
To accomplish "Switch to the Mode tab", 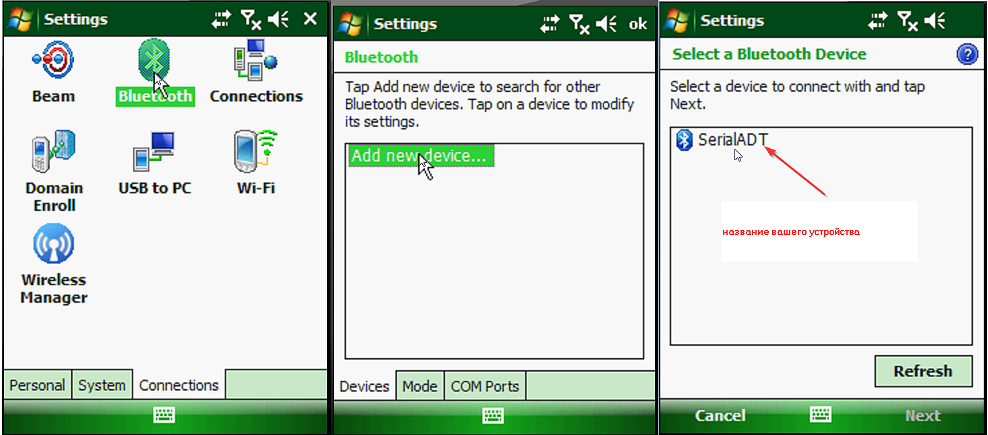I will [420, 386].
